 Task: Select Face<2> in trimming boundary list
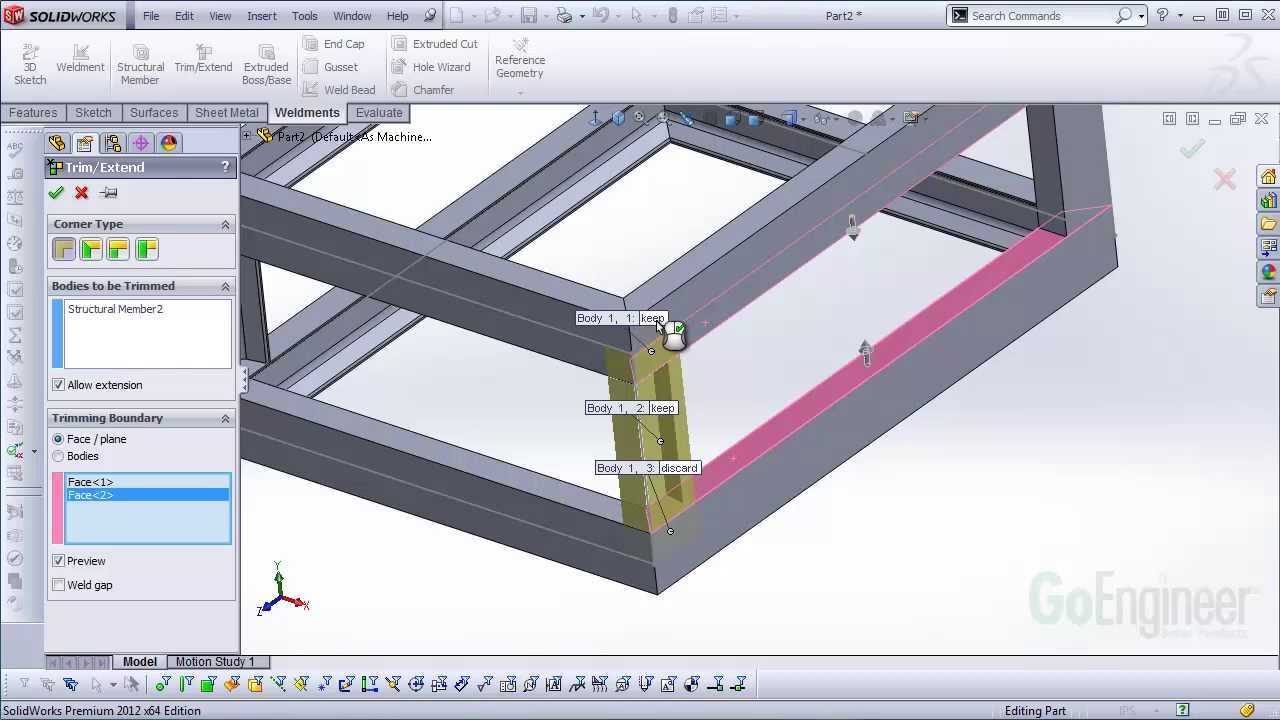click(x=148, y=495)
